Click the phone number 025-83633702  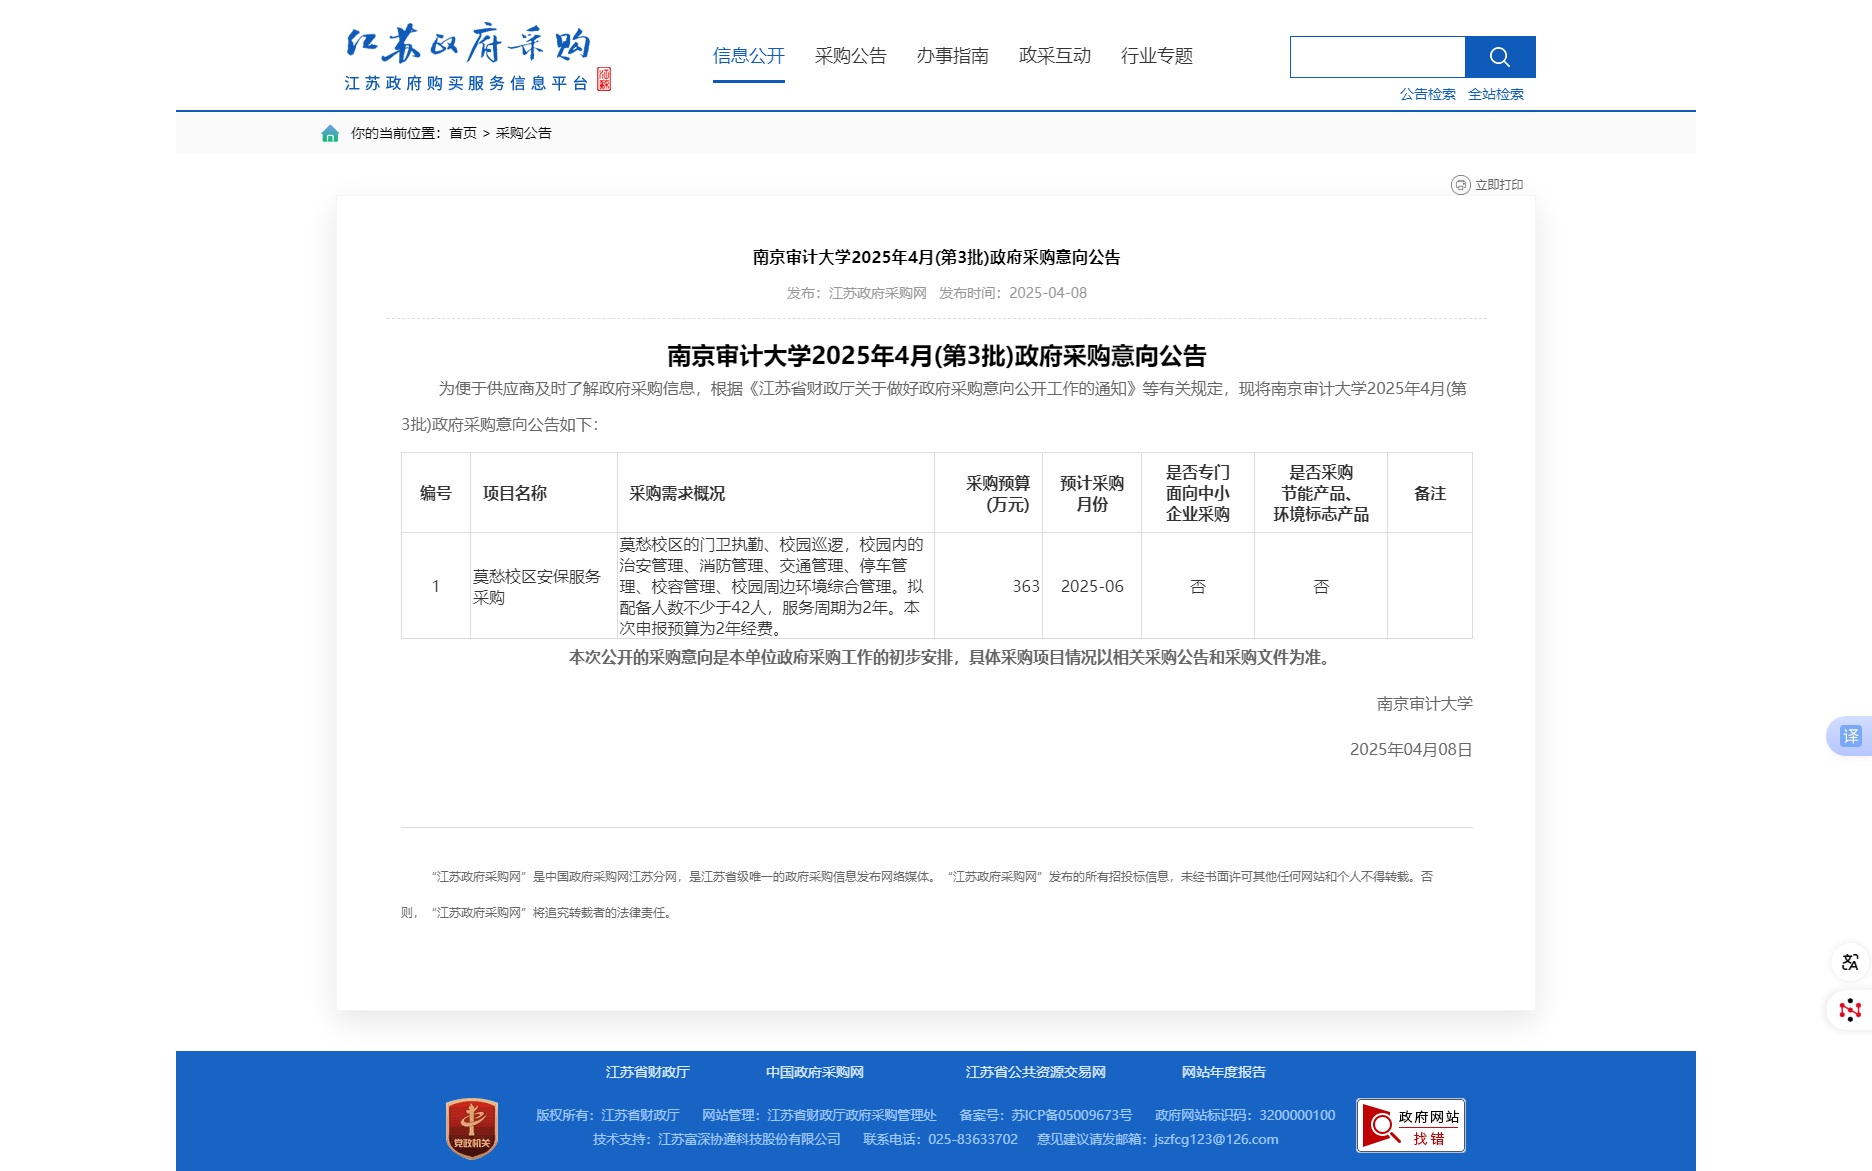tap(973, 1139)
